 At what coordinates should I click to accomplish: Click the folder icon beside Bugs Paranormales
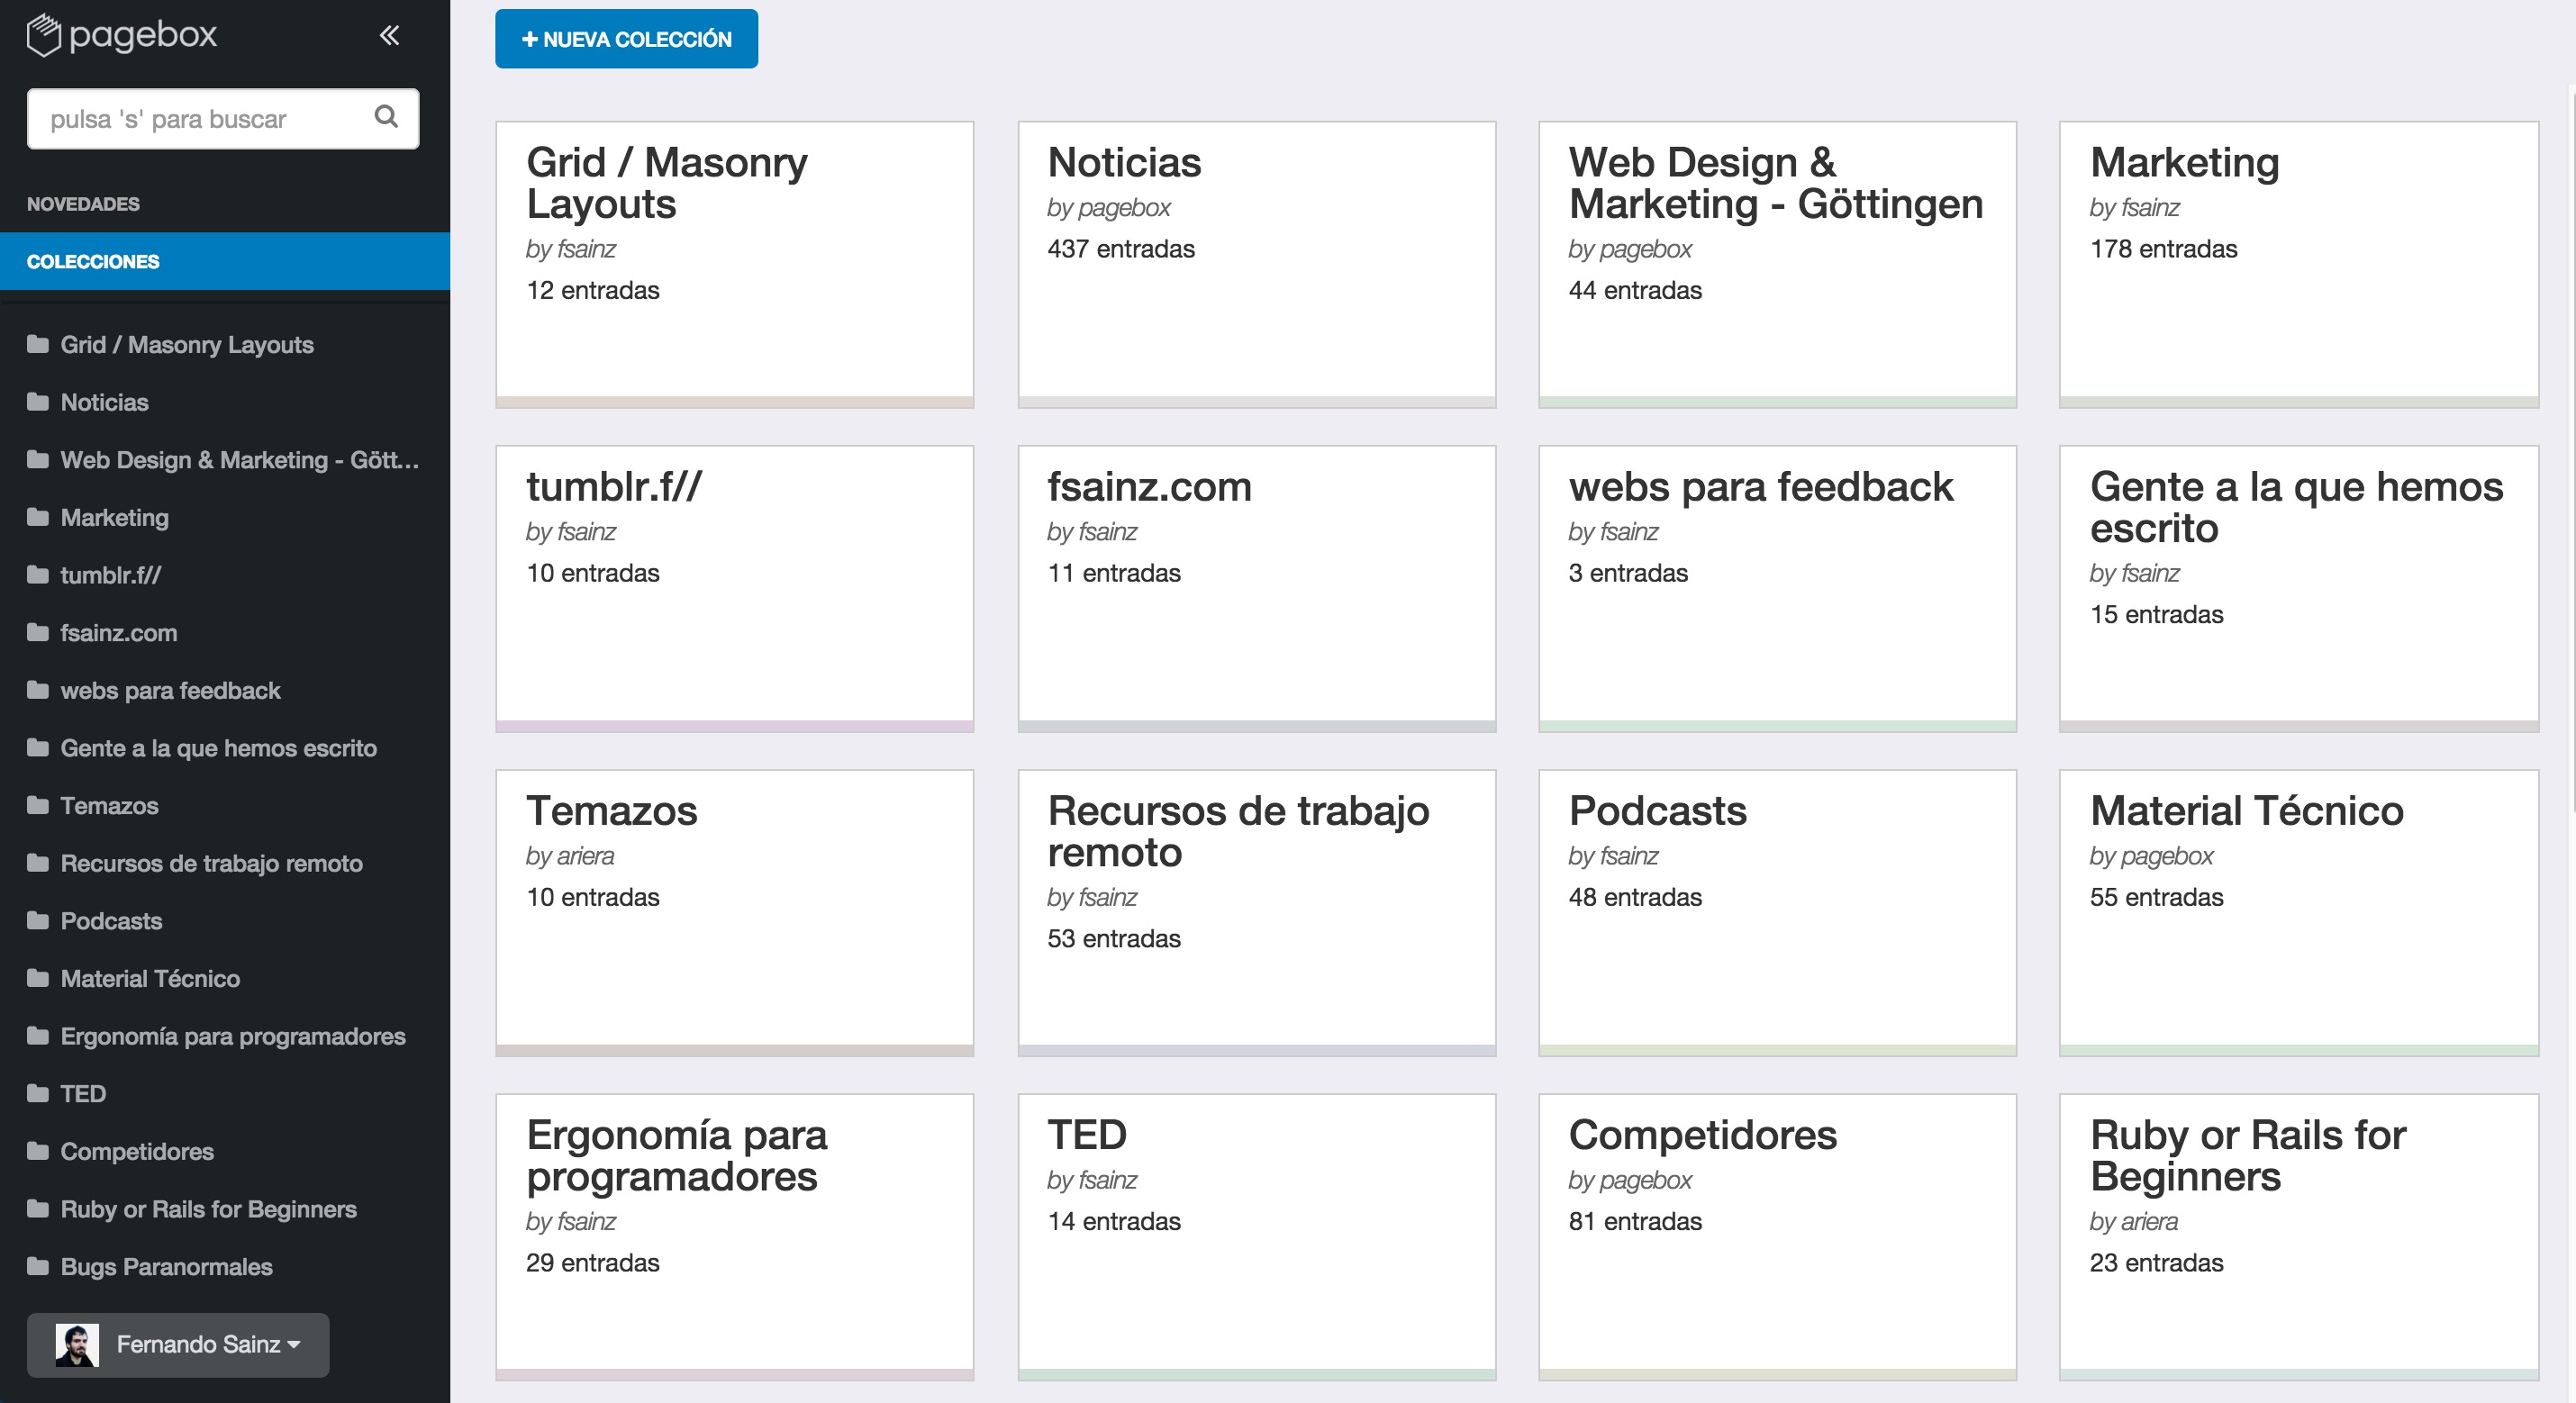pos(38,1266)
